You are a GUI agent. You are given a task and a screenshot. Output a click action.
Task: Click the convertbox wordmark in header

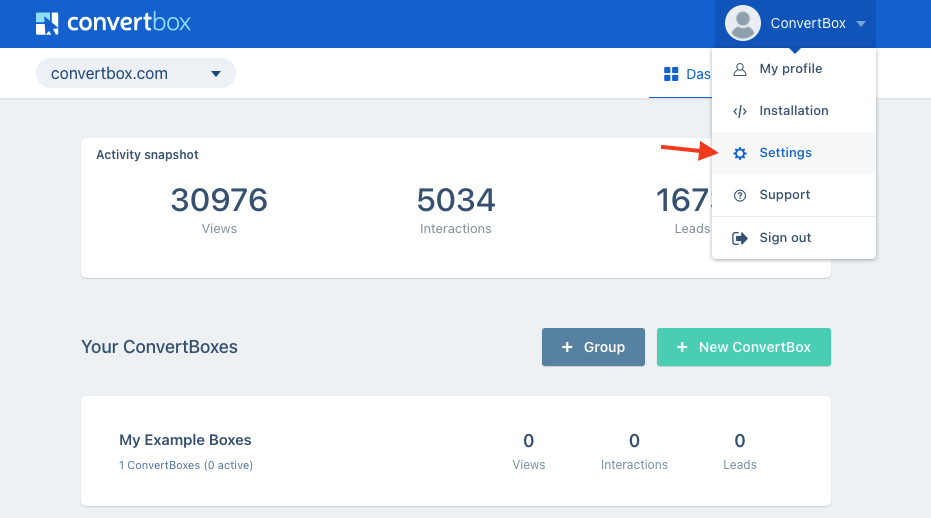(129, 23)
